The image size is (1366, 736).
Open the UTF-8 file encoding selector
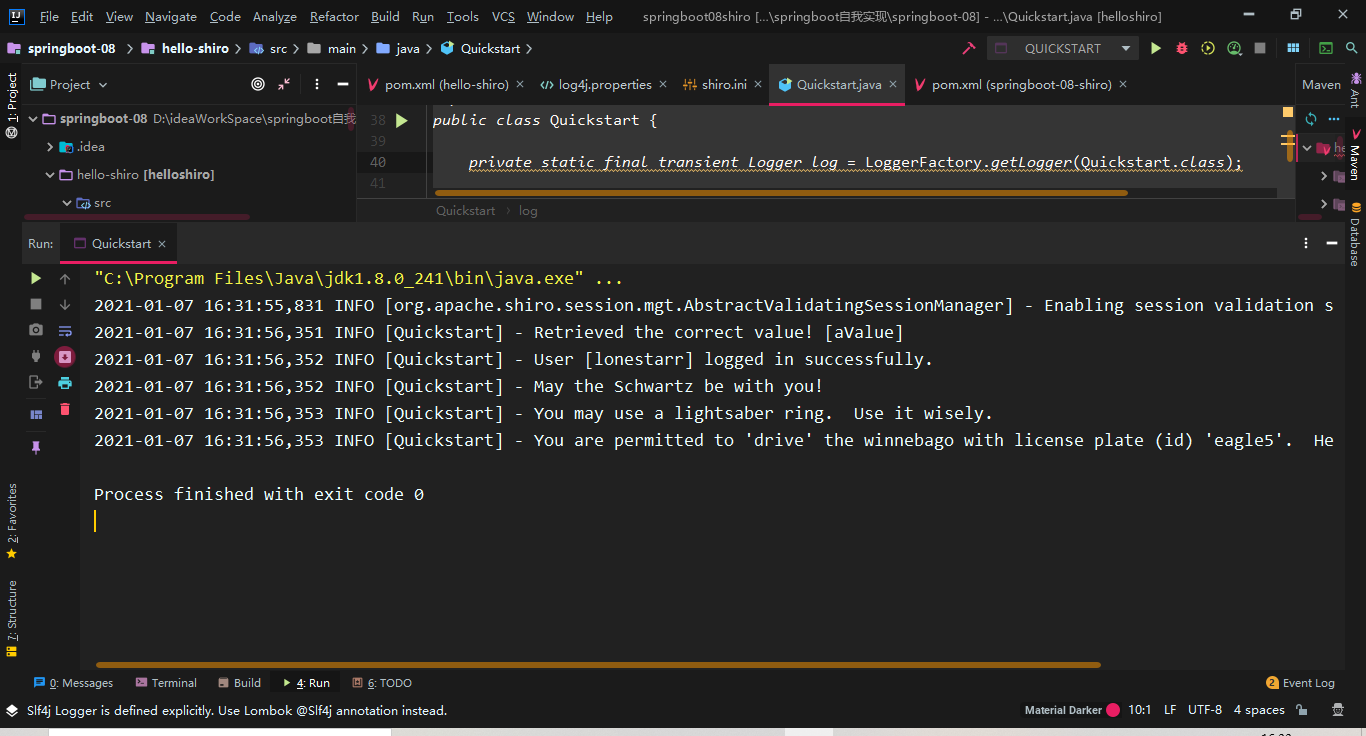click(x=1205, y=710)
